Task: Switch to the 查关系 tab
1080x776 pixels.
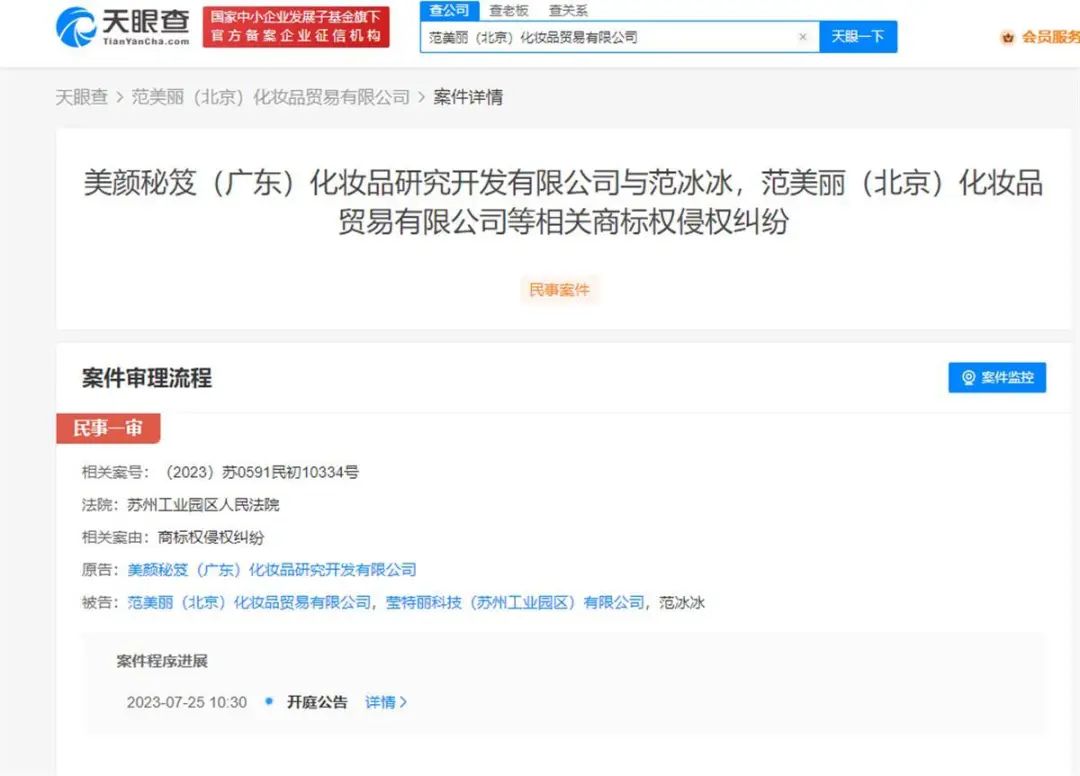Action: click(x=567, y=10)
